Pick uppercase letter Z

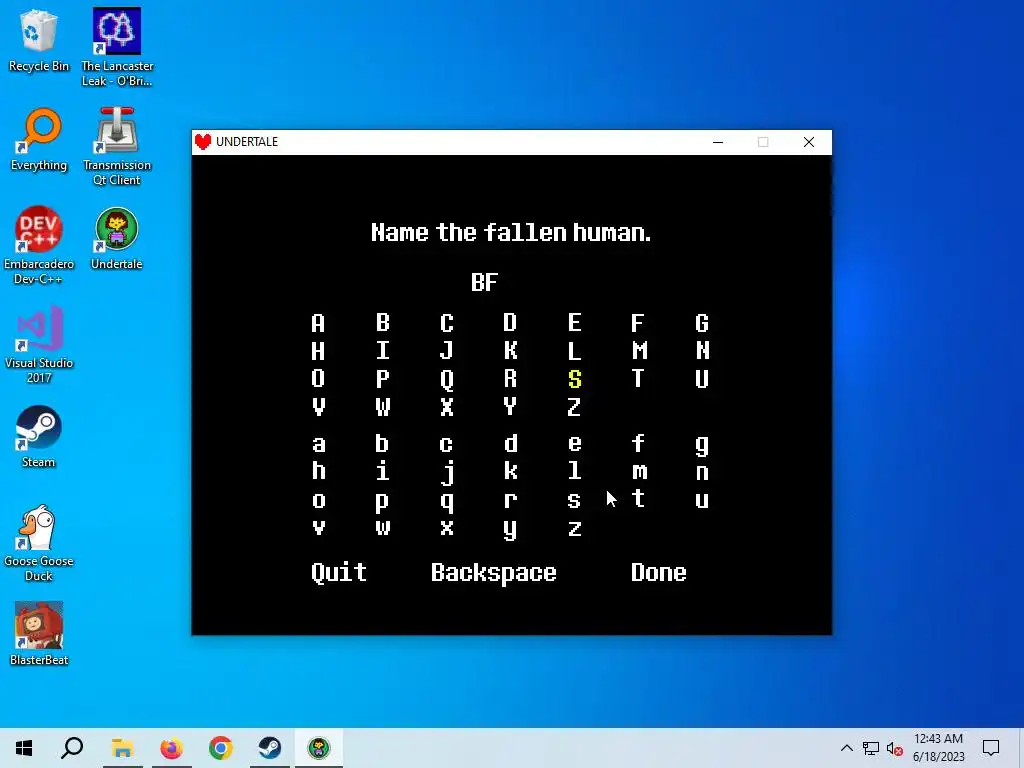pos(574,407)
